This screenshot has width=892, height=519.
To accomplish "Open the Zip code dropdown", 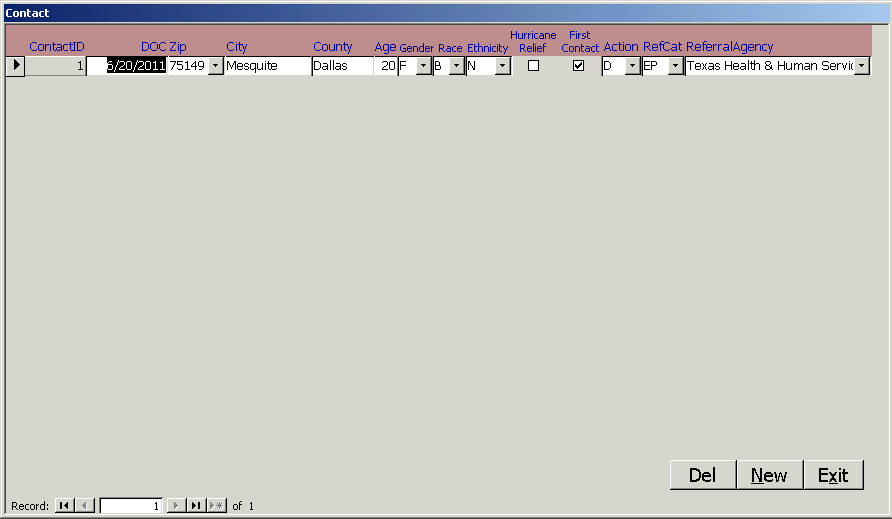I will pos(215,66).
